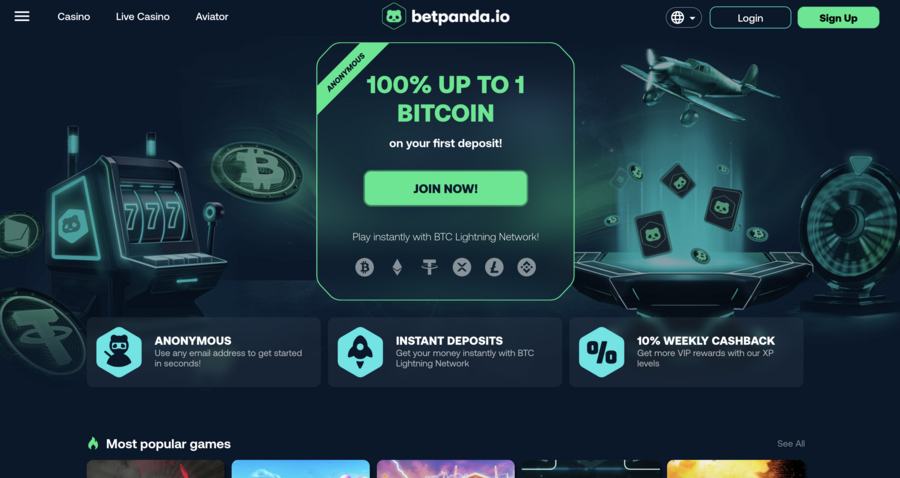Click the Ethereum currency icon
The image size is (900, 478).
click(x=397, y=267)
